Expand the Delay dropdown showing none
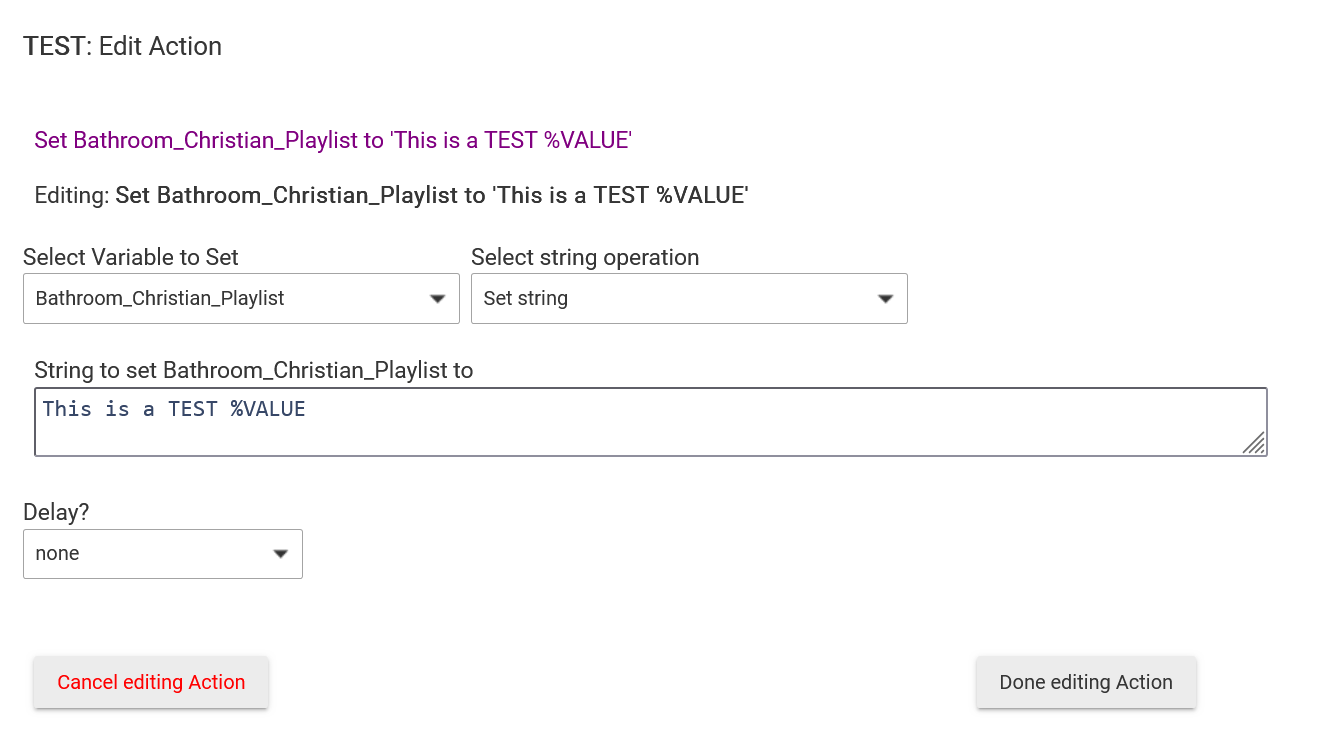 162,553
